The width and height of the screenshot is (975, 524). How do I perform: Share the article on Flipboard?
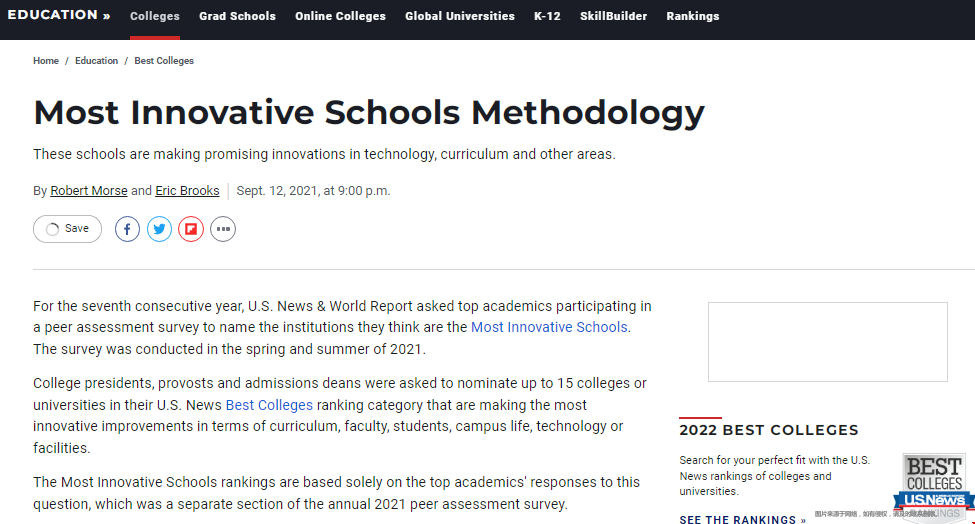click(x=191, y=229)
